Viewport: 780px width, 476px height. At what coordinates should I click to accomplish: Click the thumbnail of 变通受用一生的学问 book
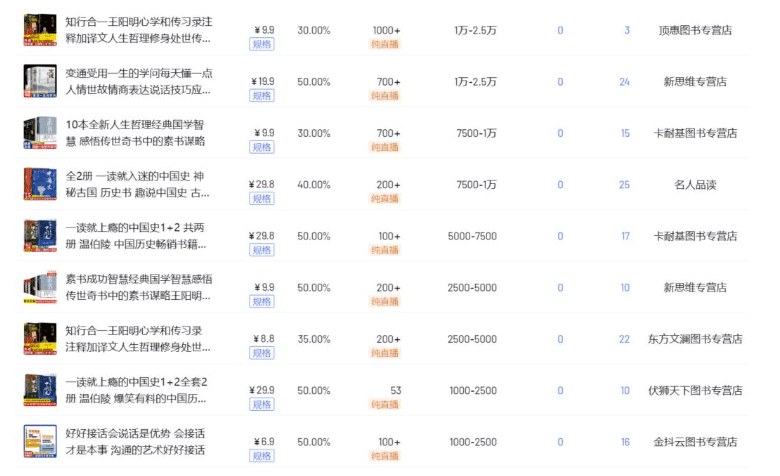point(37,81)
